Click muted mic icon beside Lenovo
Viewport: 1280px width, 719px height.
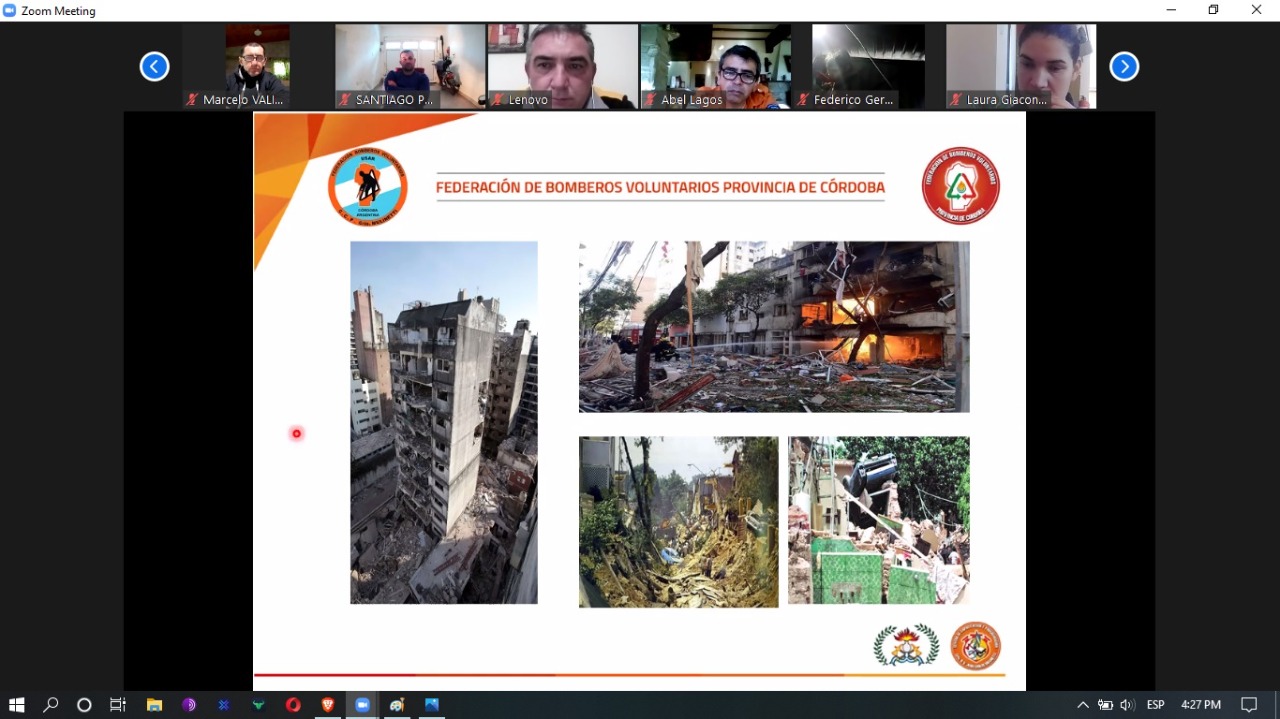coord(497,100)
